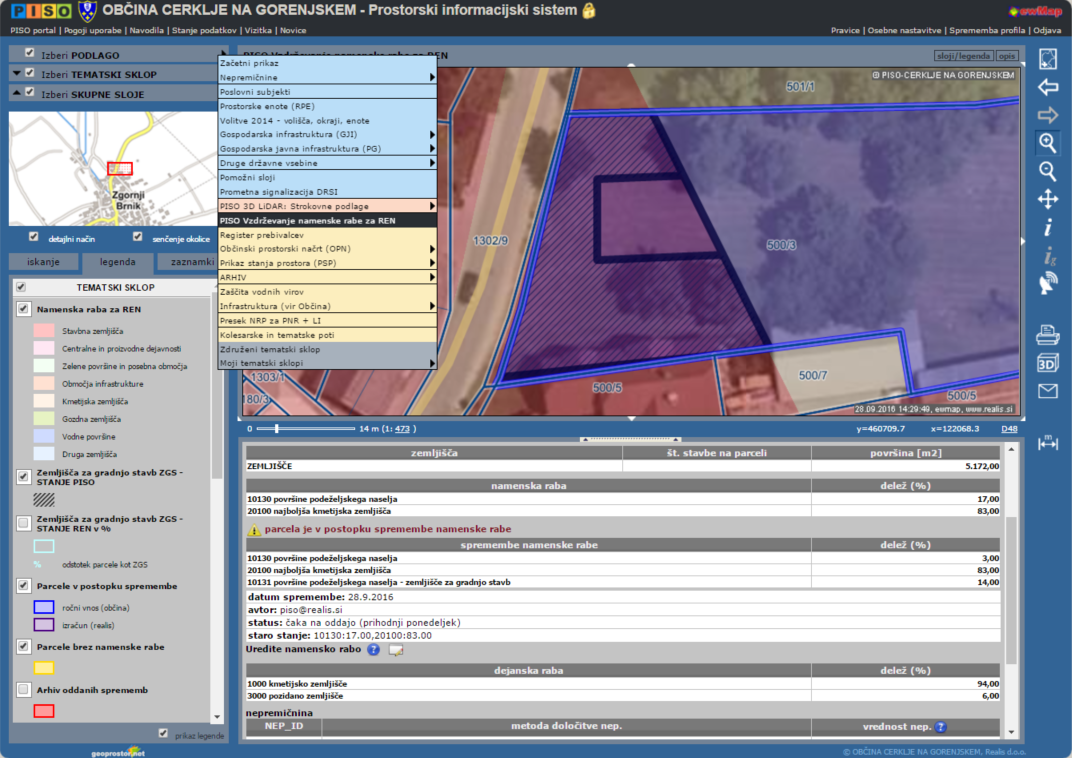Image resolution: width=1072 pixels, height=758 pixels.
Task: Collapse the 'Izberi SKUPNE SLOJE' section
Action: (16, 94)
